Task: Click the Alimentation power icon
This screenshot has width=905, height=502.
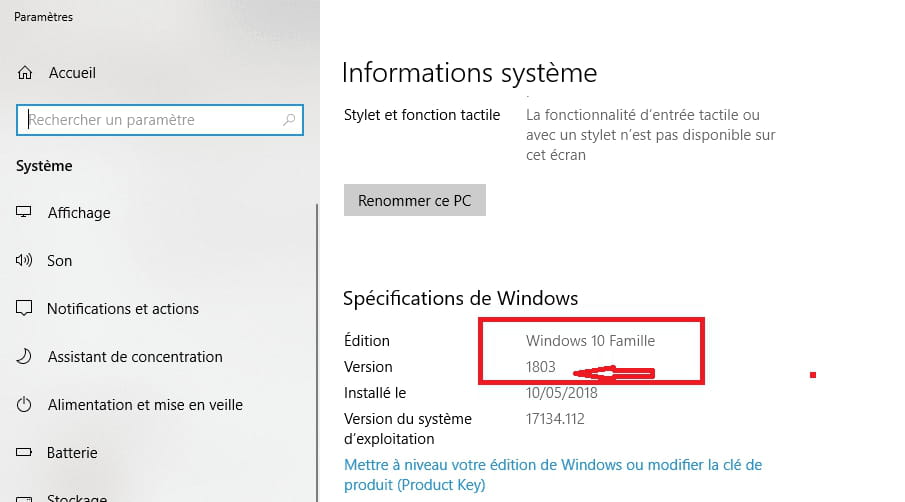Action: [24, 404]
